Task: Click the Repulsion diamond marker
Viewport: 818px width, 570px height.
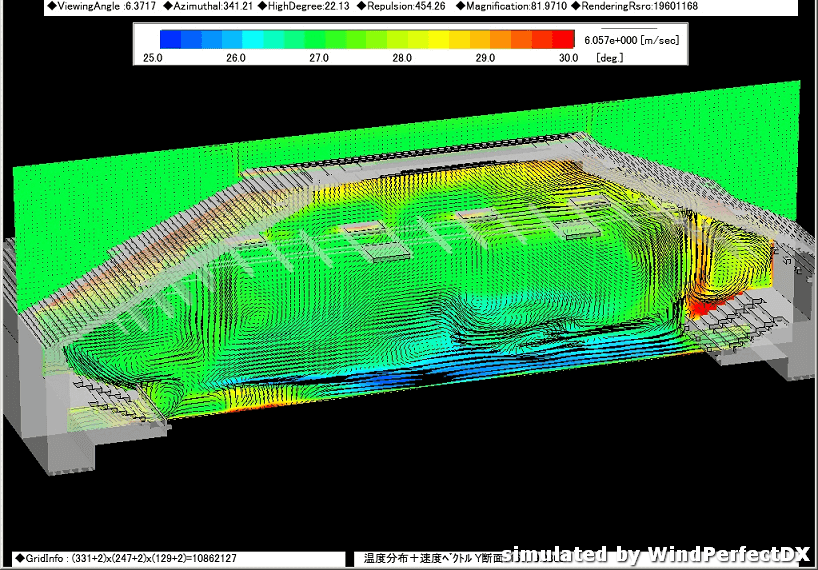Action: click(361, 7)
